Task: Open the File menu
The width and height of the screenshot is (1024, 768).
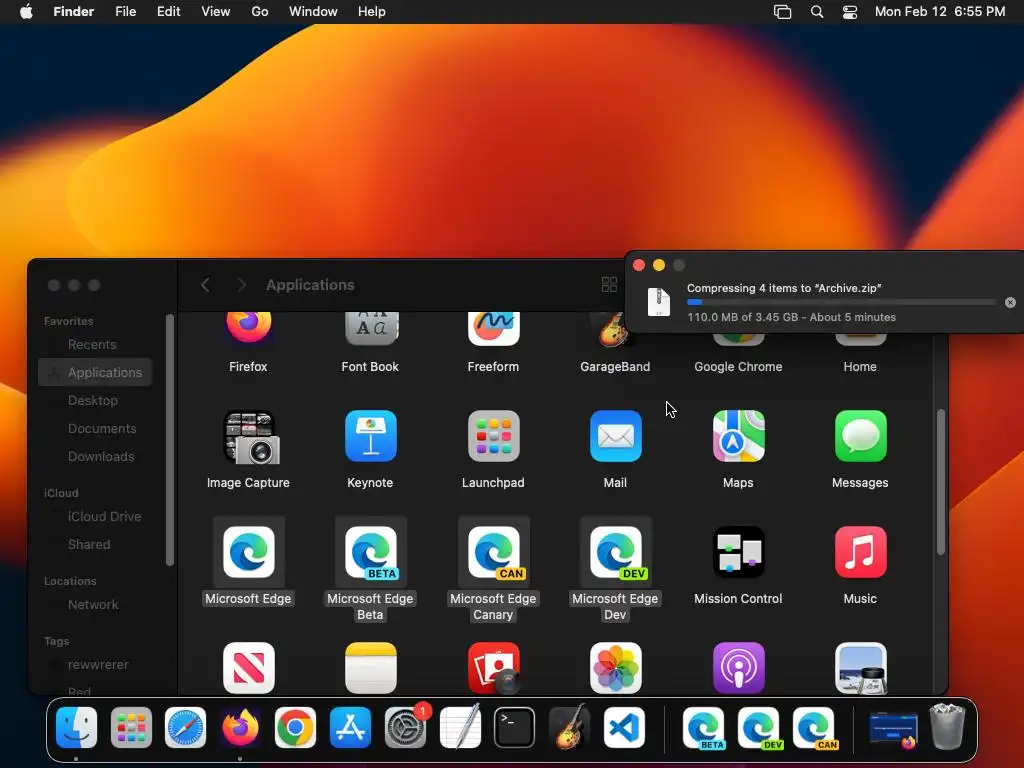Action: click(x=125, y=12)
